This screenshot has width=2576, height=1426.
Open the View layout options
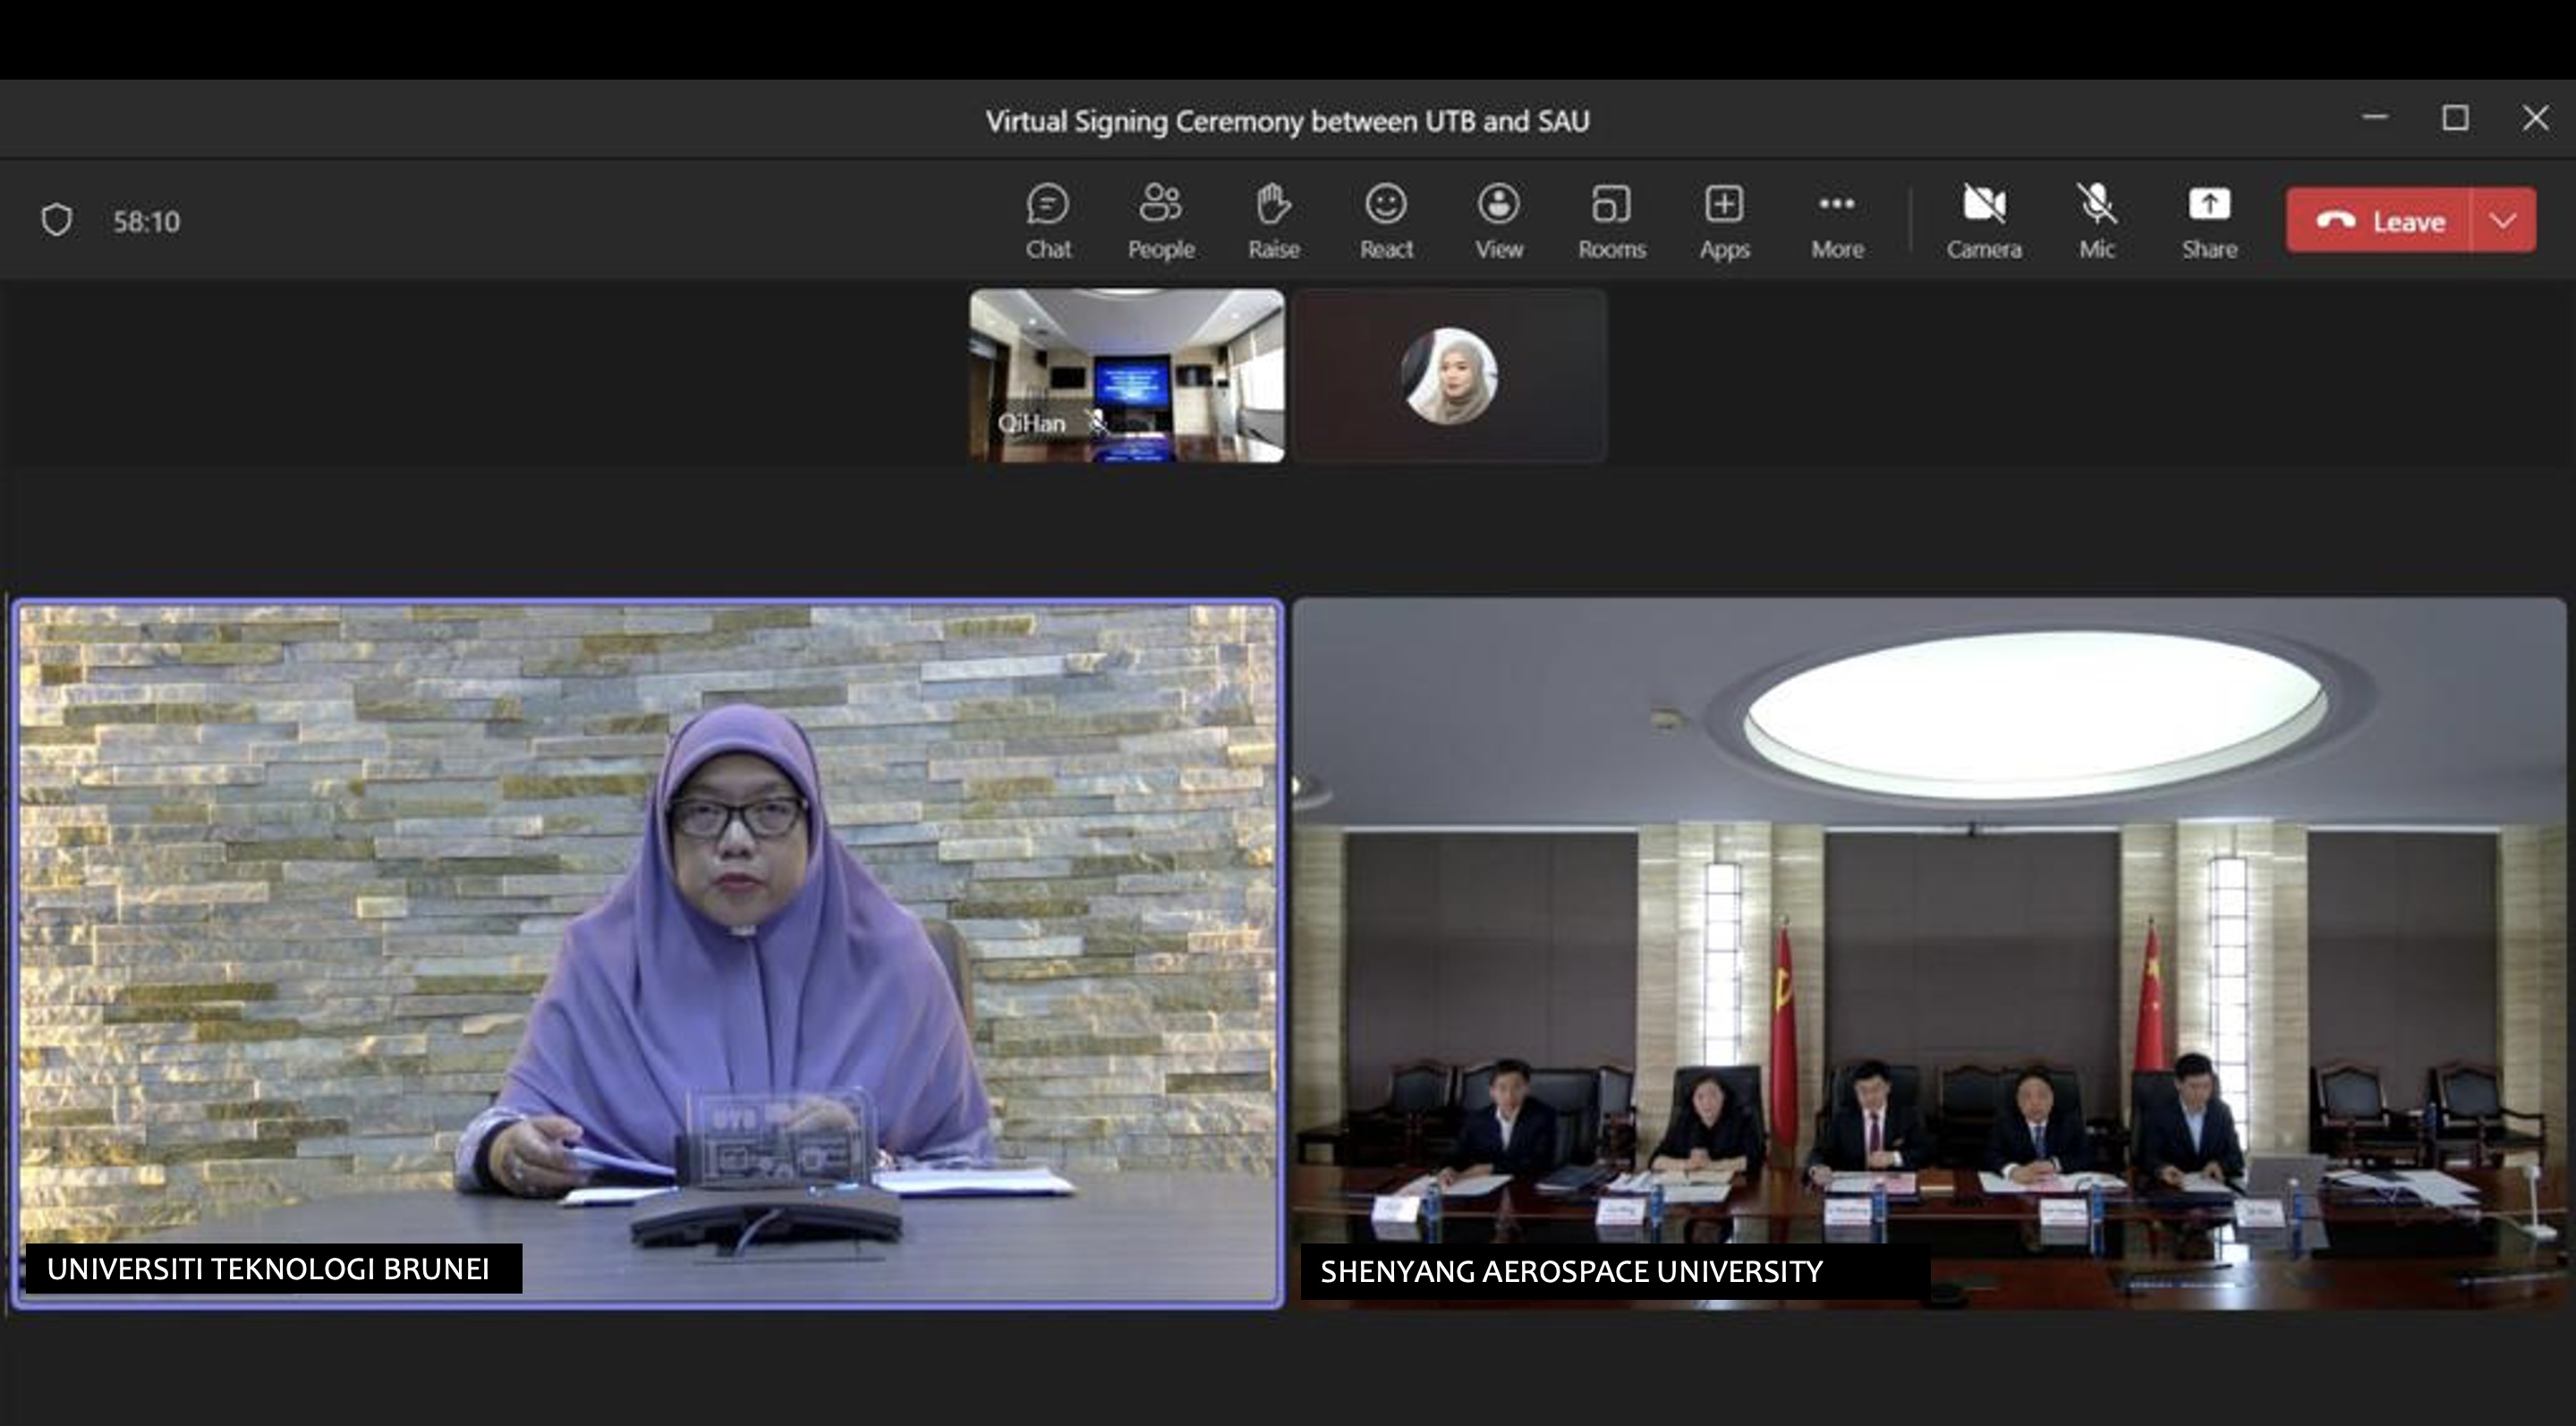[x=1499, y=222]
